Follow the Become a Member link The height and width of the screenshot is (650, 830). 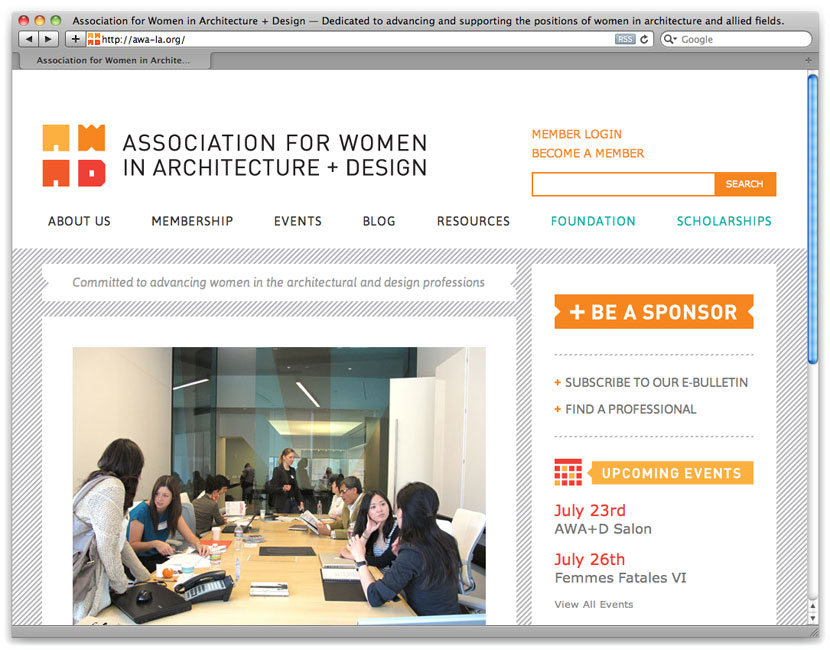(588, 154)
